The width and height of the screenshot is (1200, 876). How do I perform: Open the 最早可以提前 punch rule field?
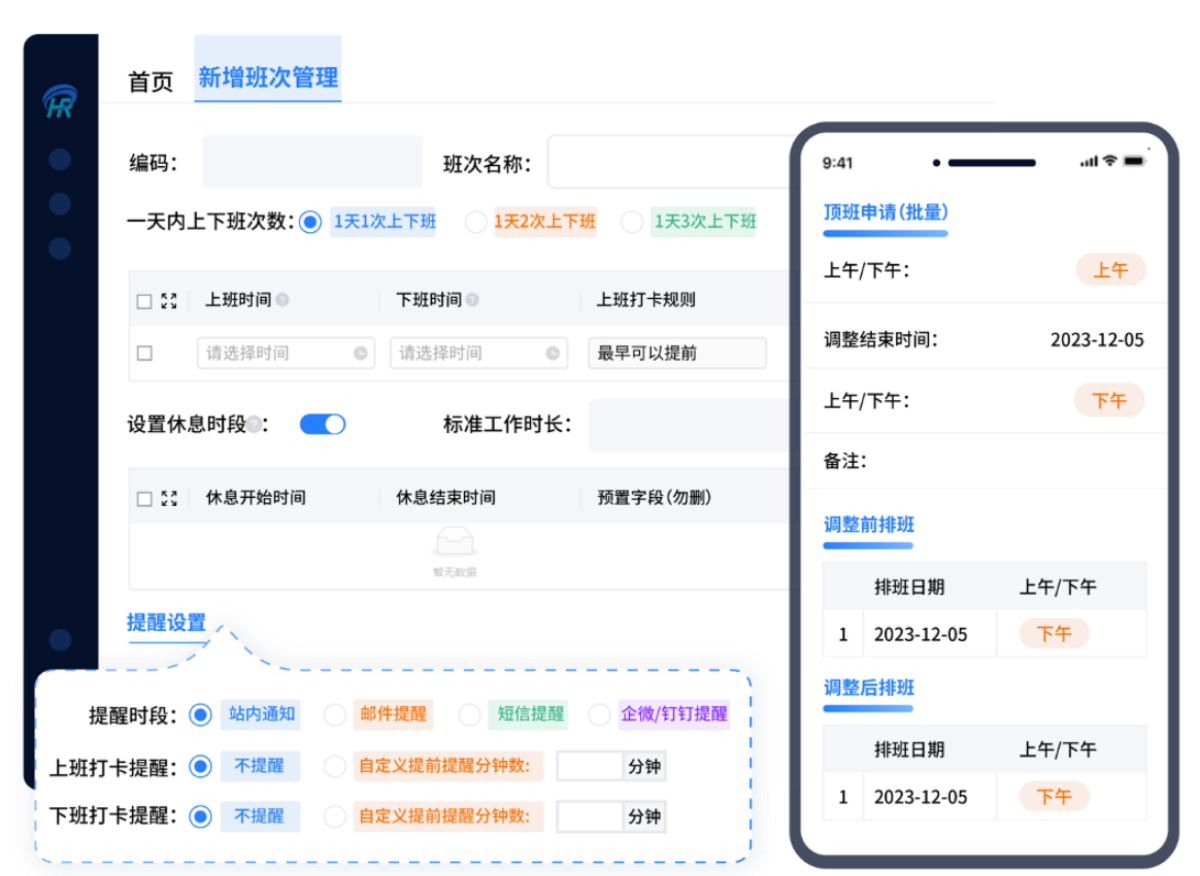pyautogui.click(x=676, y=353)
